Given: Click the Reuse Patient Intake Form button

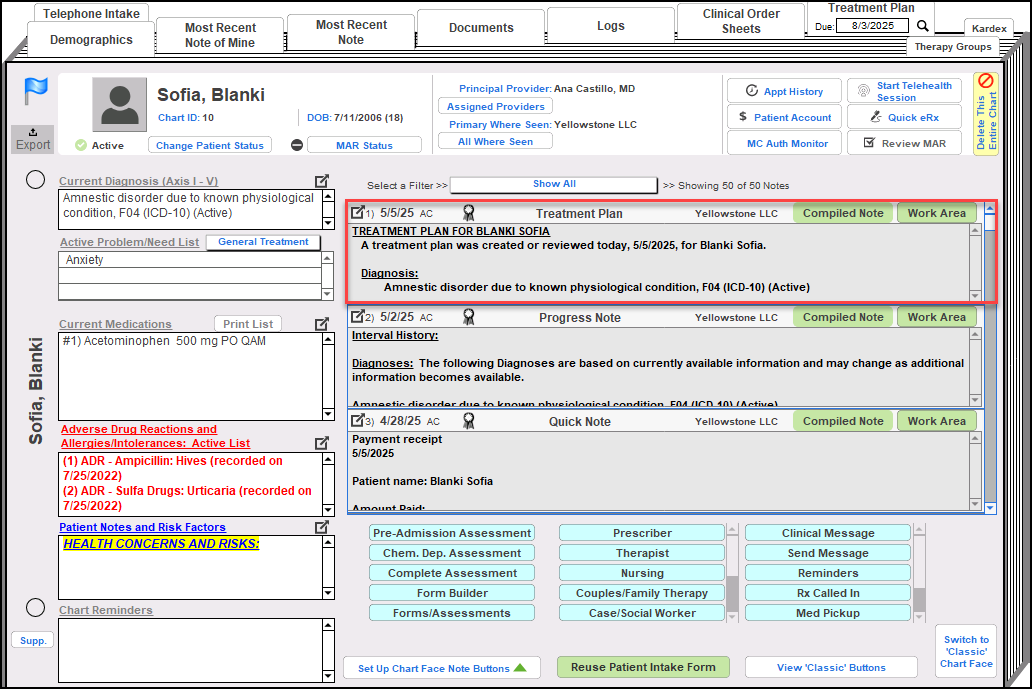Looking at the screenshot, I should (643, 667).
